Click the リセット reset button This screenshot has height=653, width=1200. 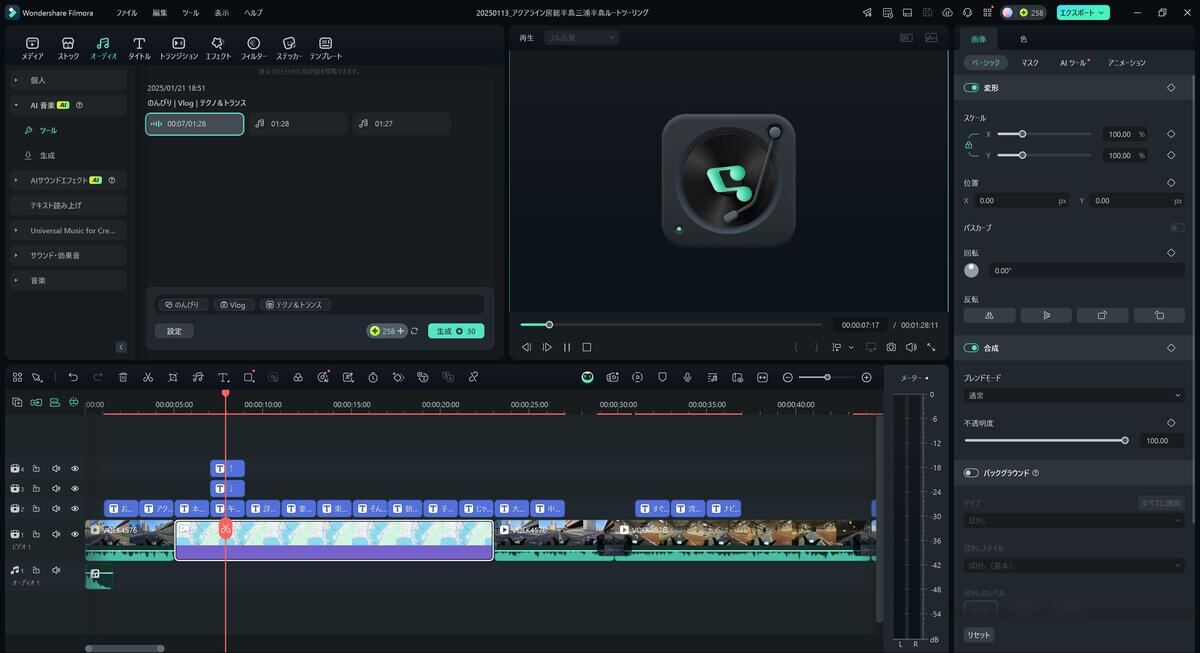tap(979, 635)
